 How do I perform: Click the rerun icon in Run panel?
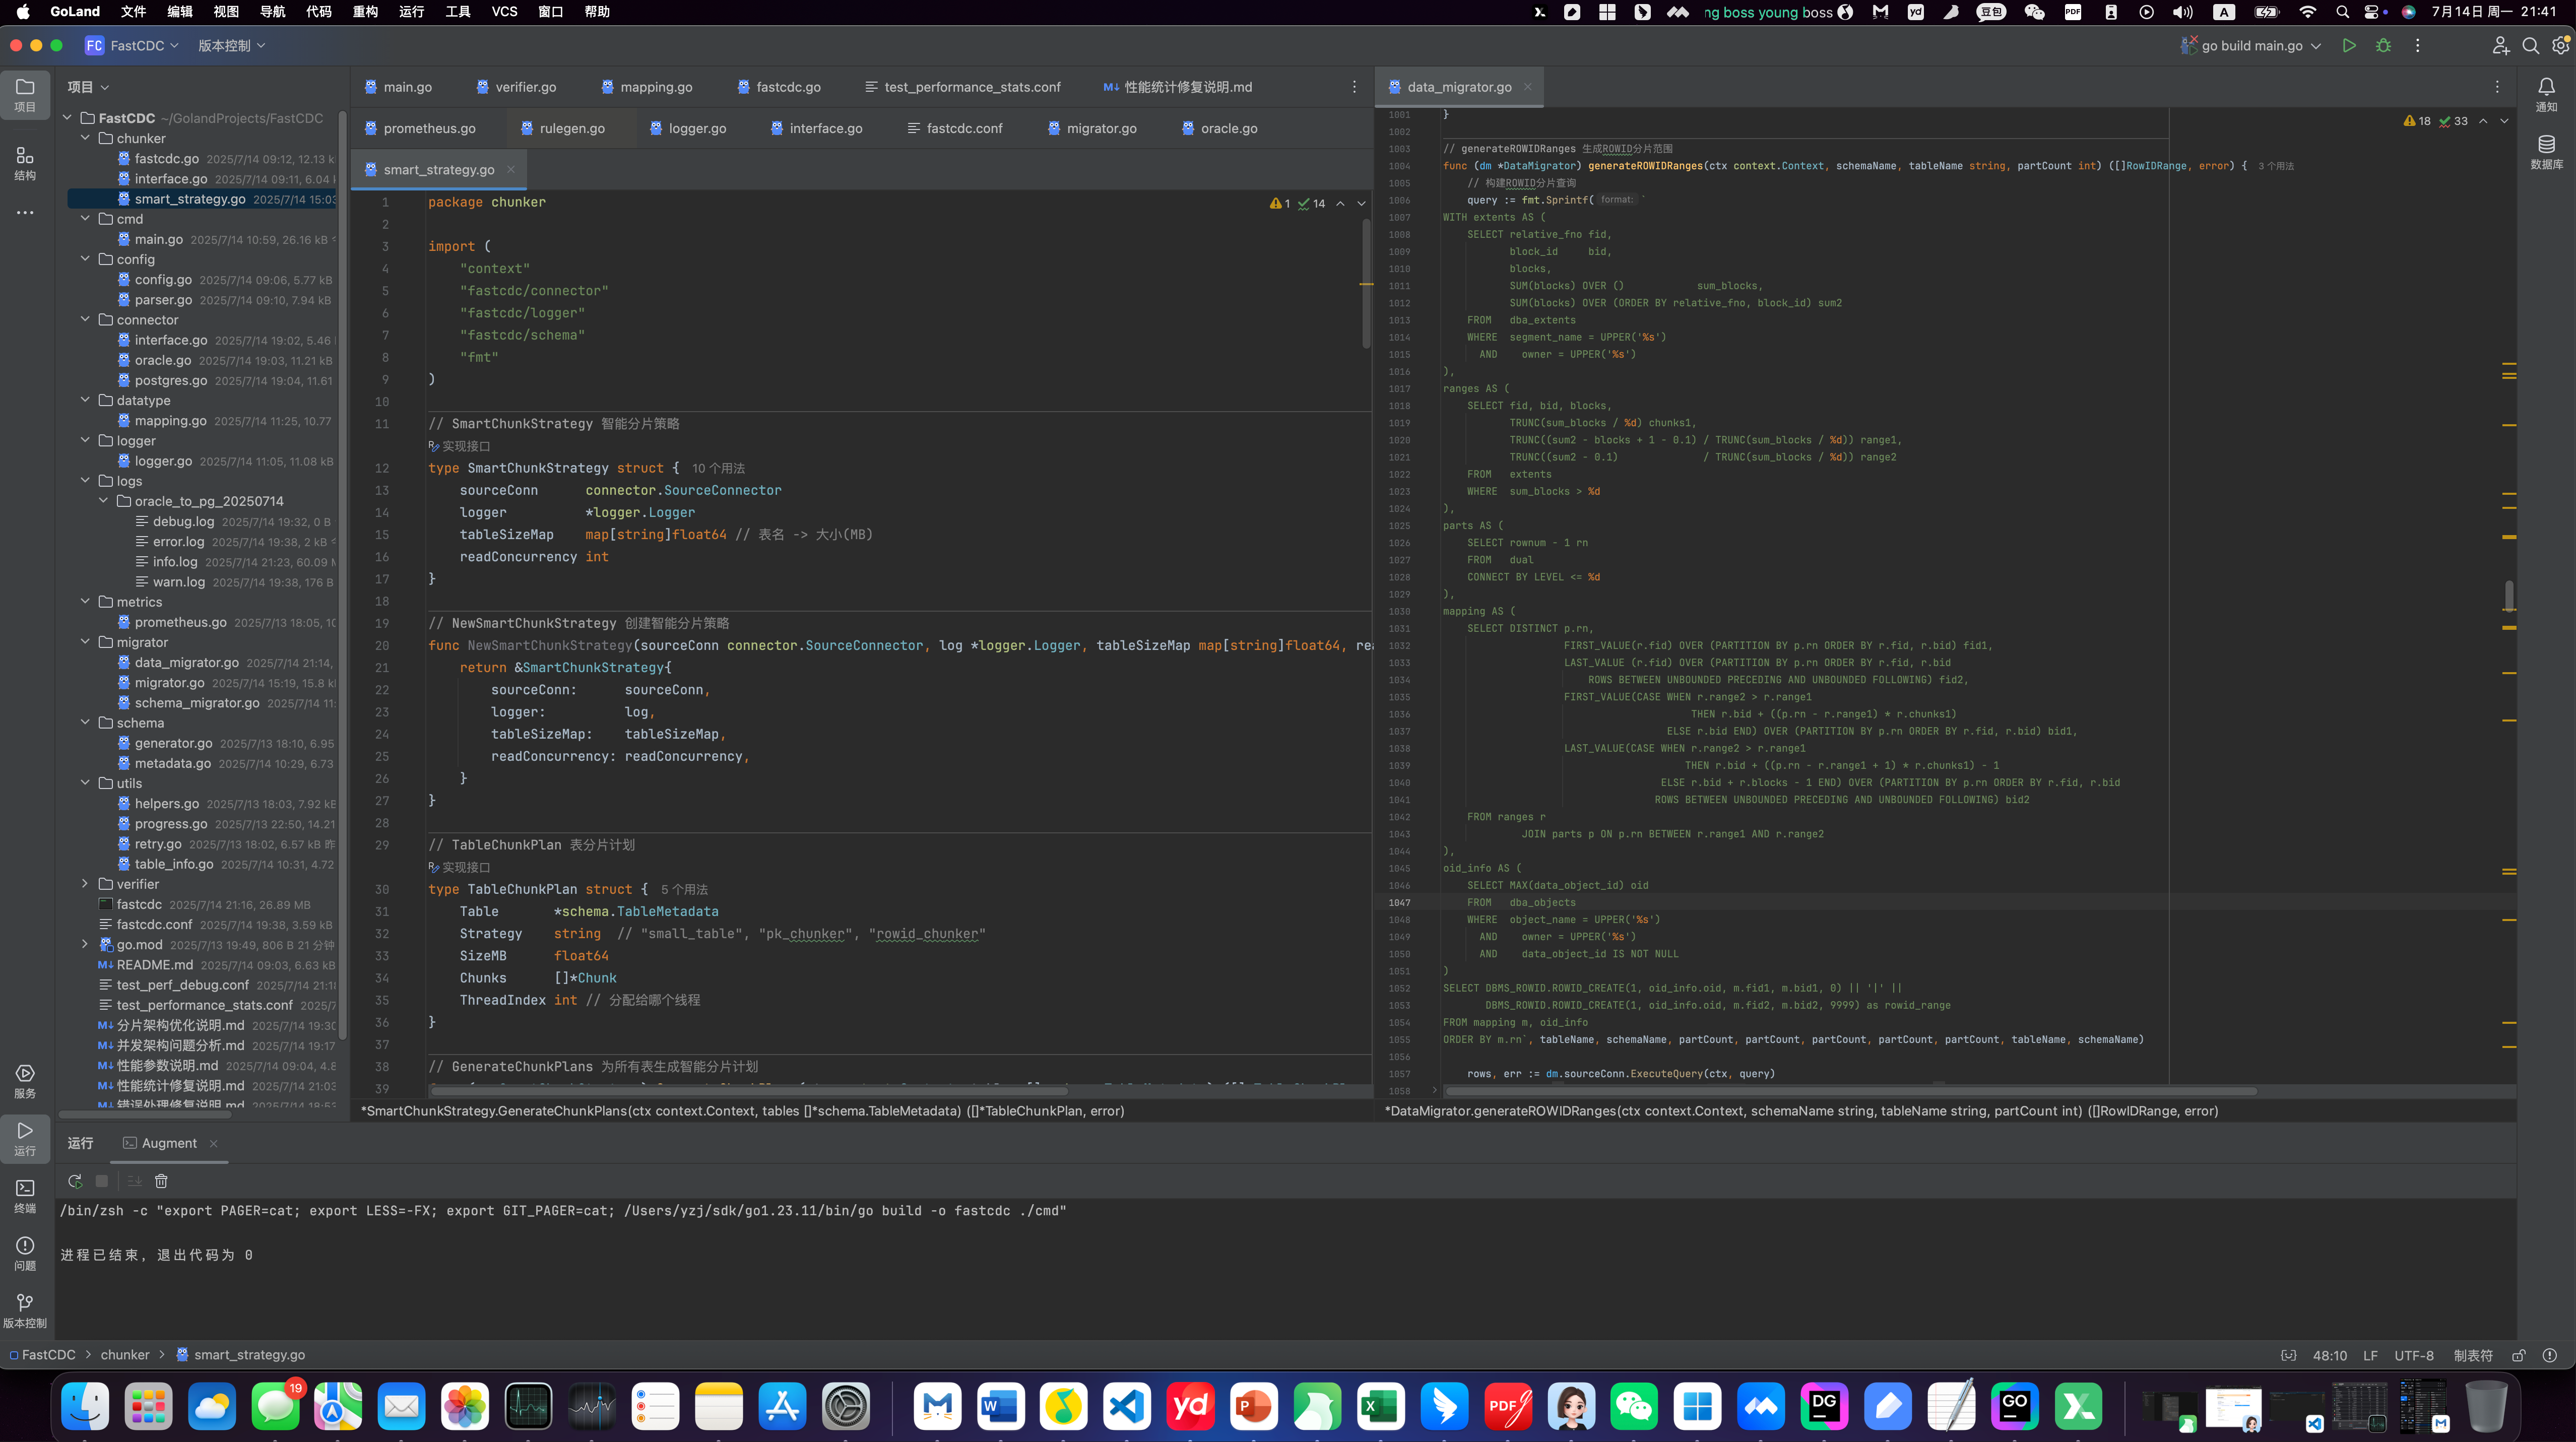pyautogui.click(x=75, y=1181)
